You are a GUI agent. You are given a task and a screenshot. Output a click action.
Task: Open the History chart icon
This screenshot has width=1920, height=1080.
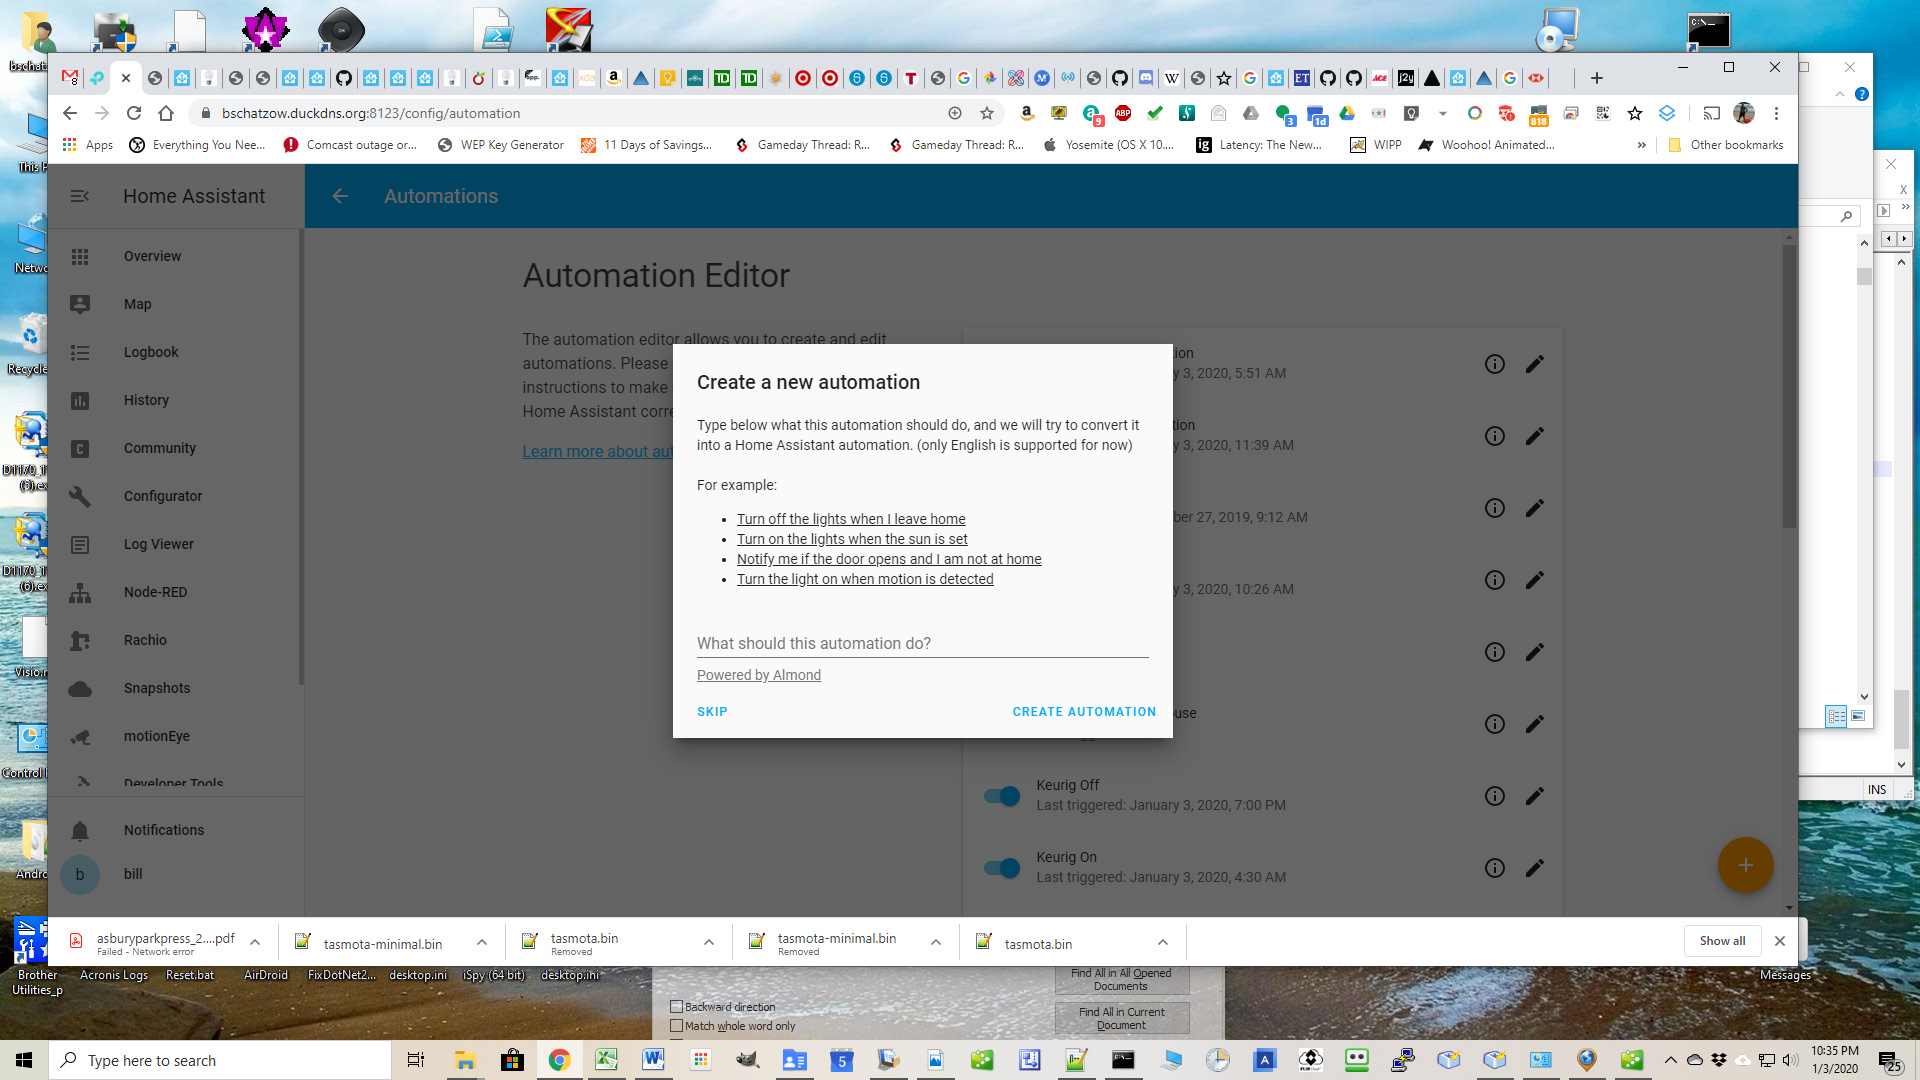[80, 401]
